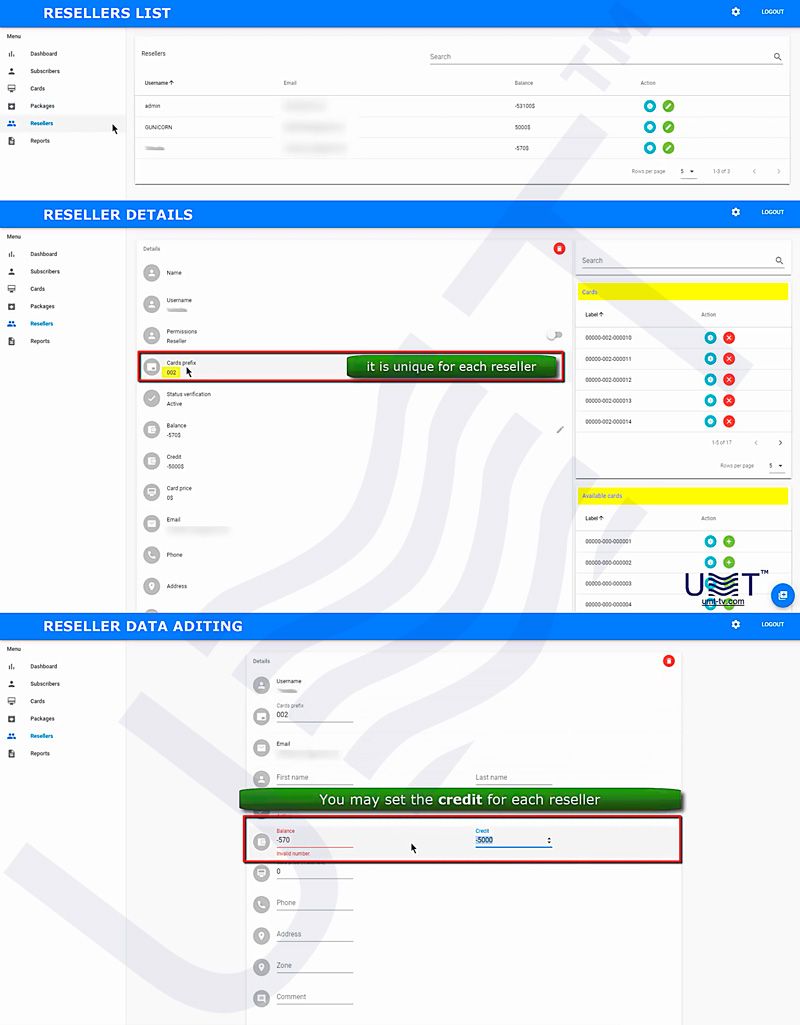Select Resellers in the sidebar menu

[43, 122]
